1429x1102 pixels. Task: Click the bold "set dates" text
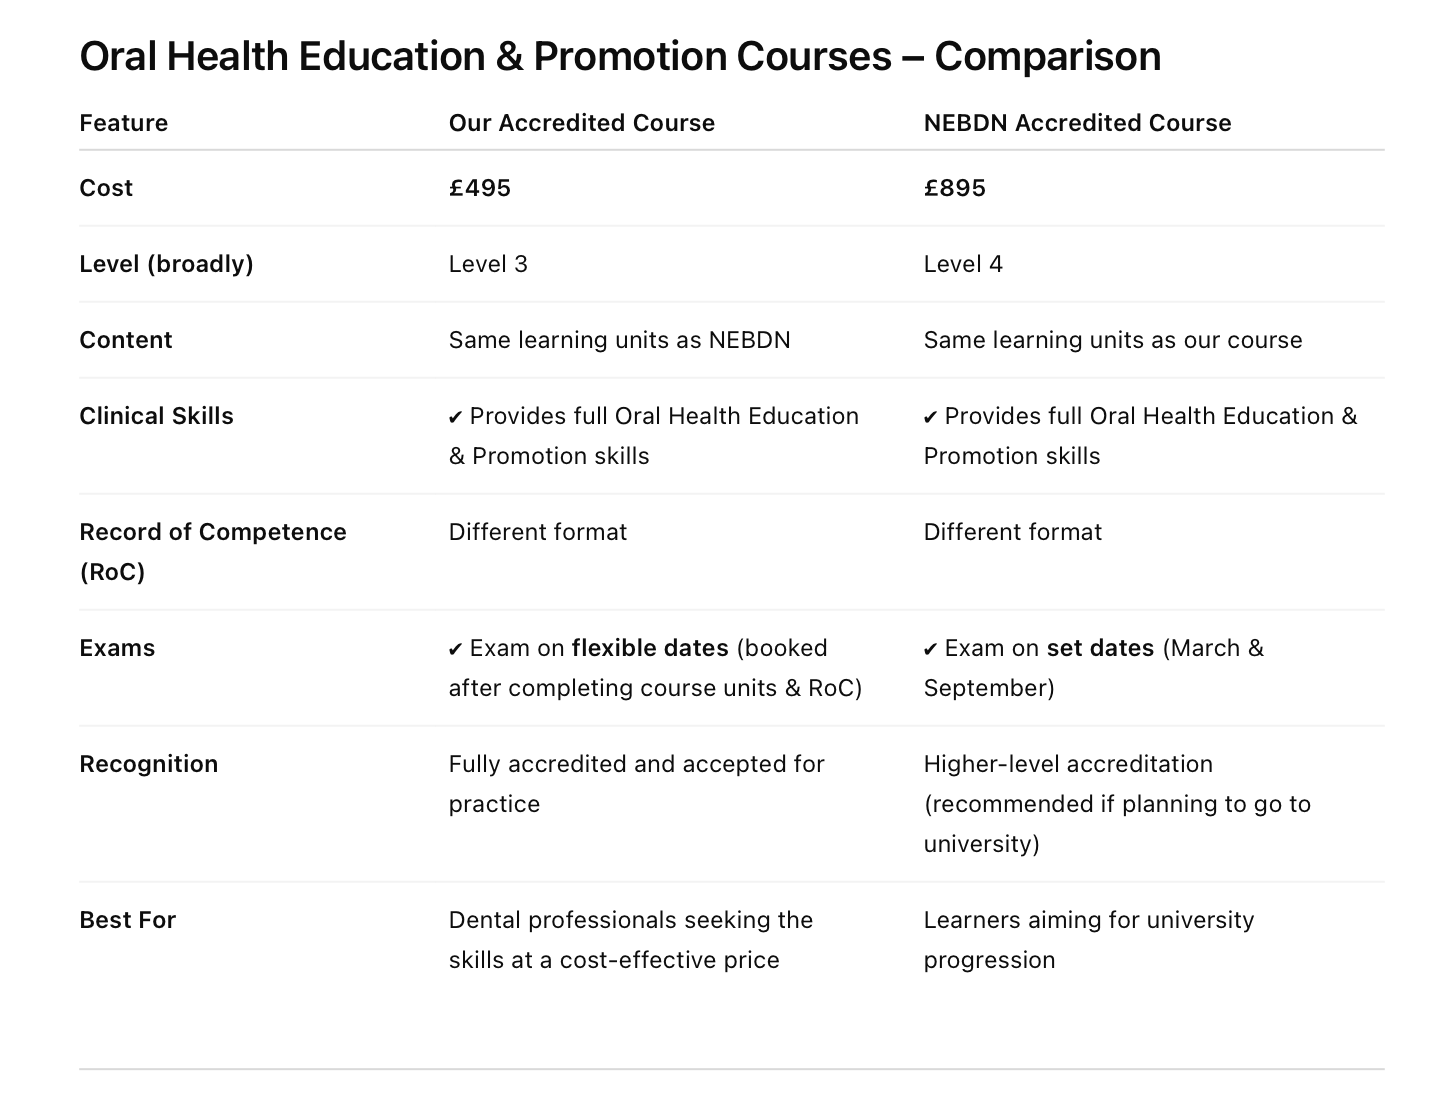click(1100, 648)
